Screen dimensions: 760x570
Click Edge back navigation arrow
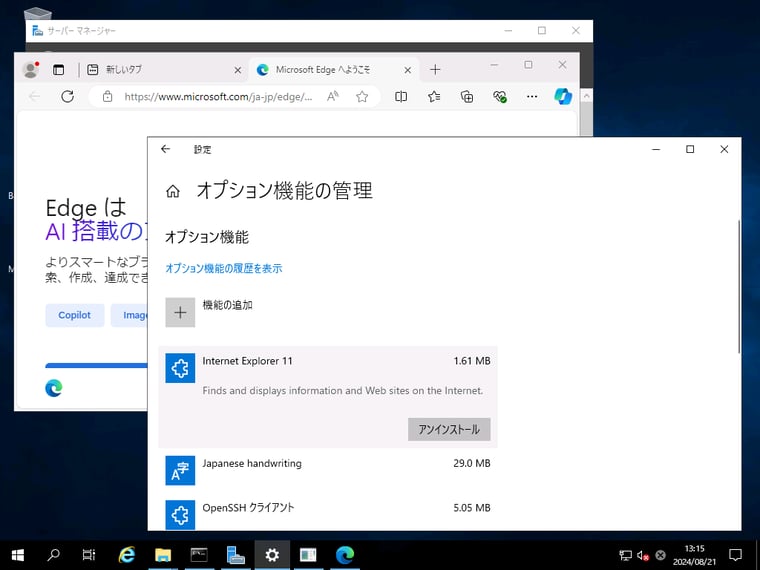tap(34, 96)
